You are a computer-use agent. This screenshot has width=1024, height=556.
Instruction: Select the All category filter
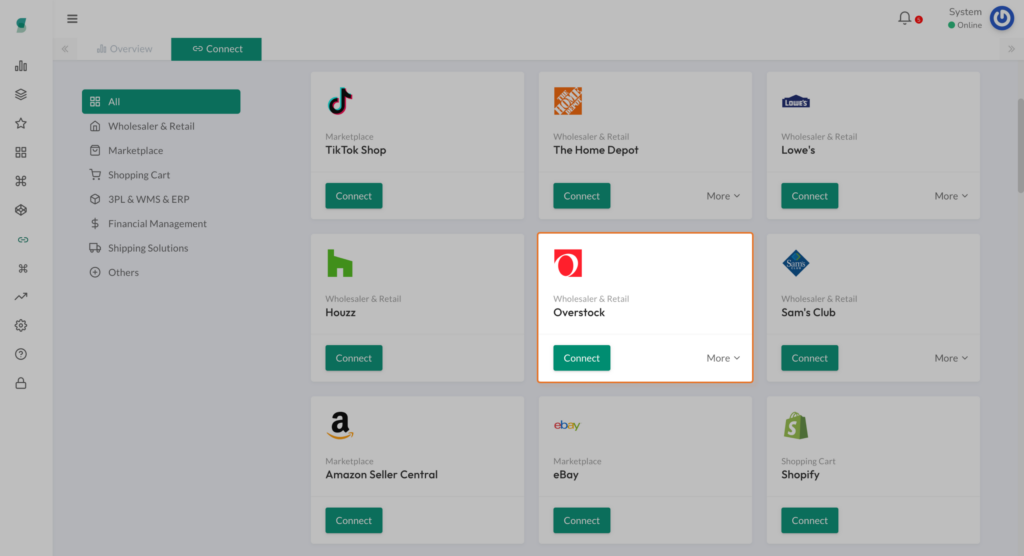coord(161,101)
